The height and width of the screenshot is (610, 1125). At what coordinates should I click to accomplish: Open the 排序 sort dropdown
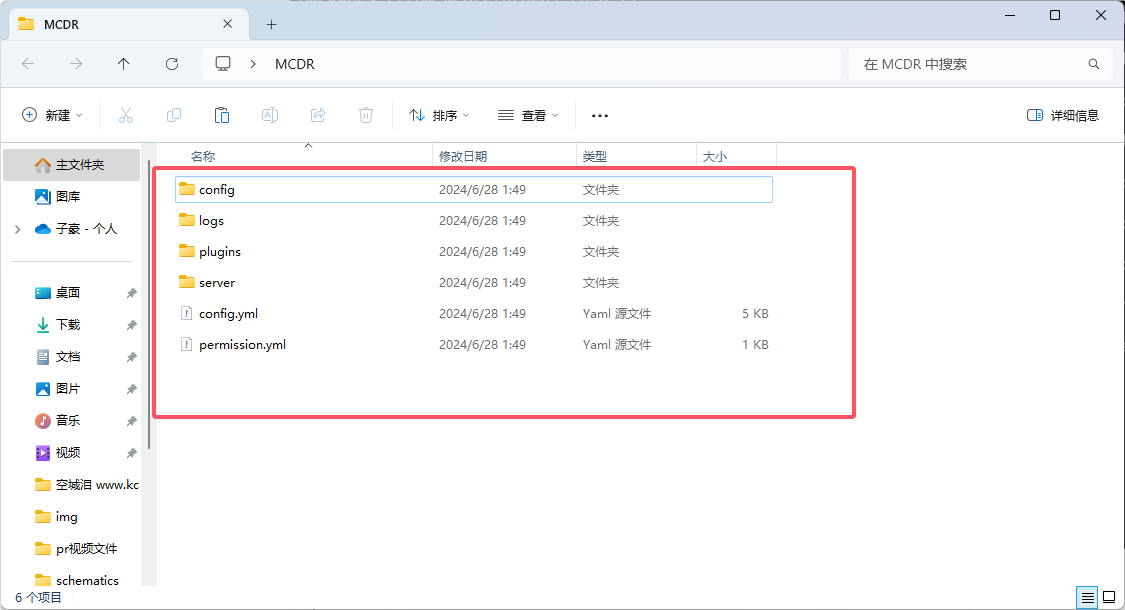pyautogui.click(x=439, y=115)
